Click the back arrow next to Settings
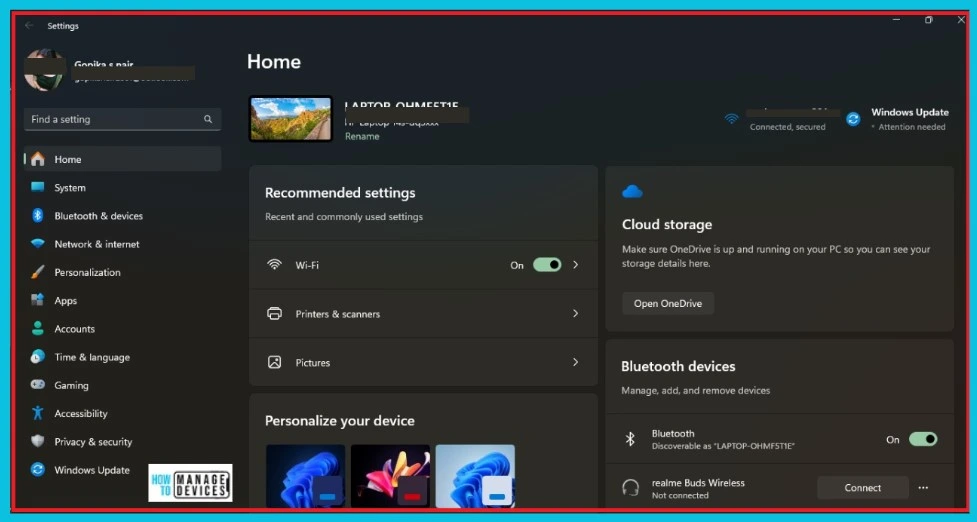 pyautogui.click(x=29, y=26)
